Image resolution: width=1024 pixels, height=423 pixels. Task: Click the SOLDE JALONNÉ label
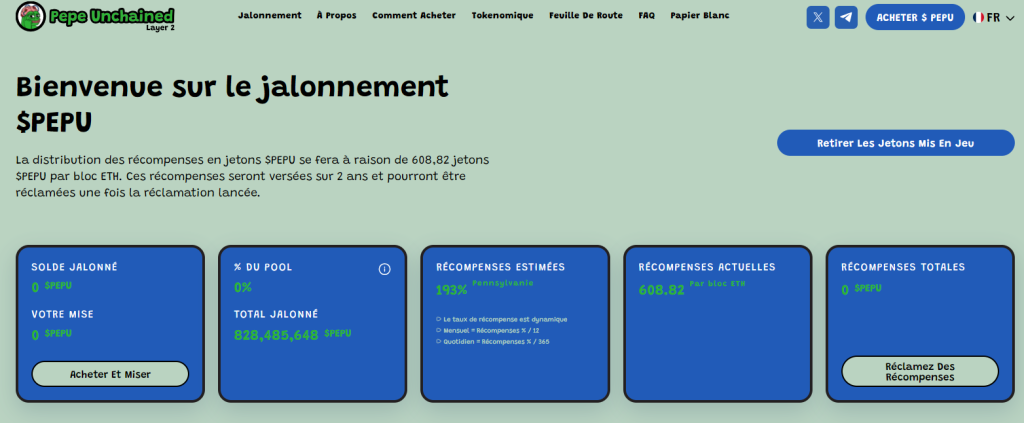(x=74, y=267)
